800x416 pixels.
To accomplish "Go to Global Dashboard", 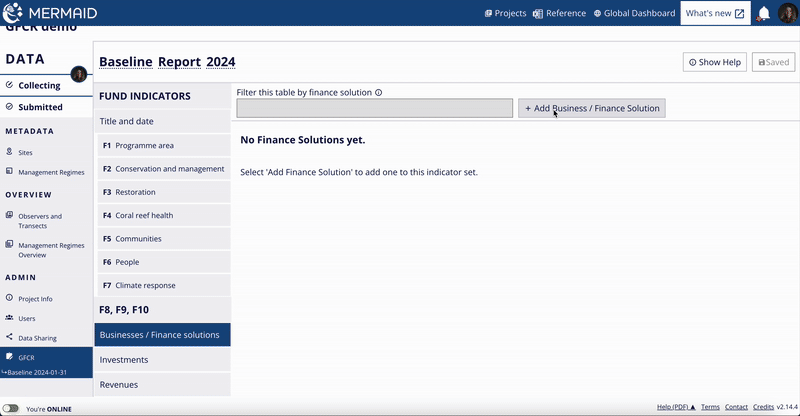I will tap(634, 13).
